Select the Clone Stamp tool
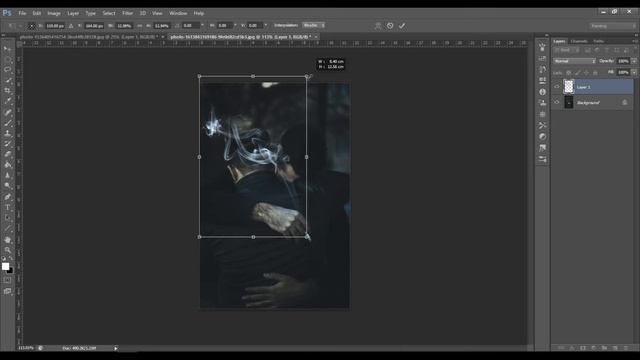The height and width of the screenshot is (360, 640). (7, 133)
